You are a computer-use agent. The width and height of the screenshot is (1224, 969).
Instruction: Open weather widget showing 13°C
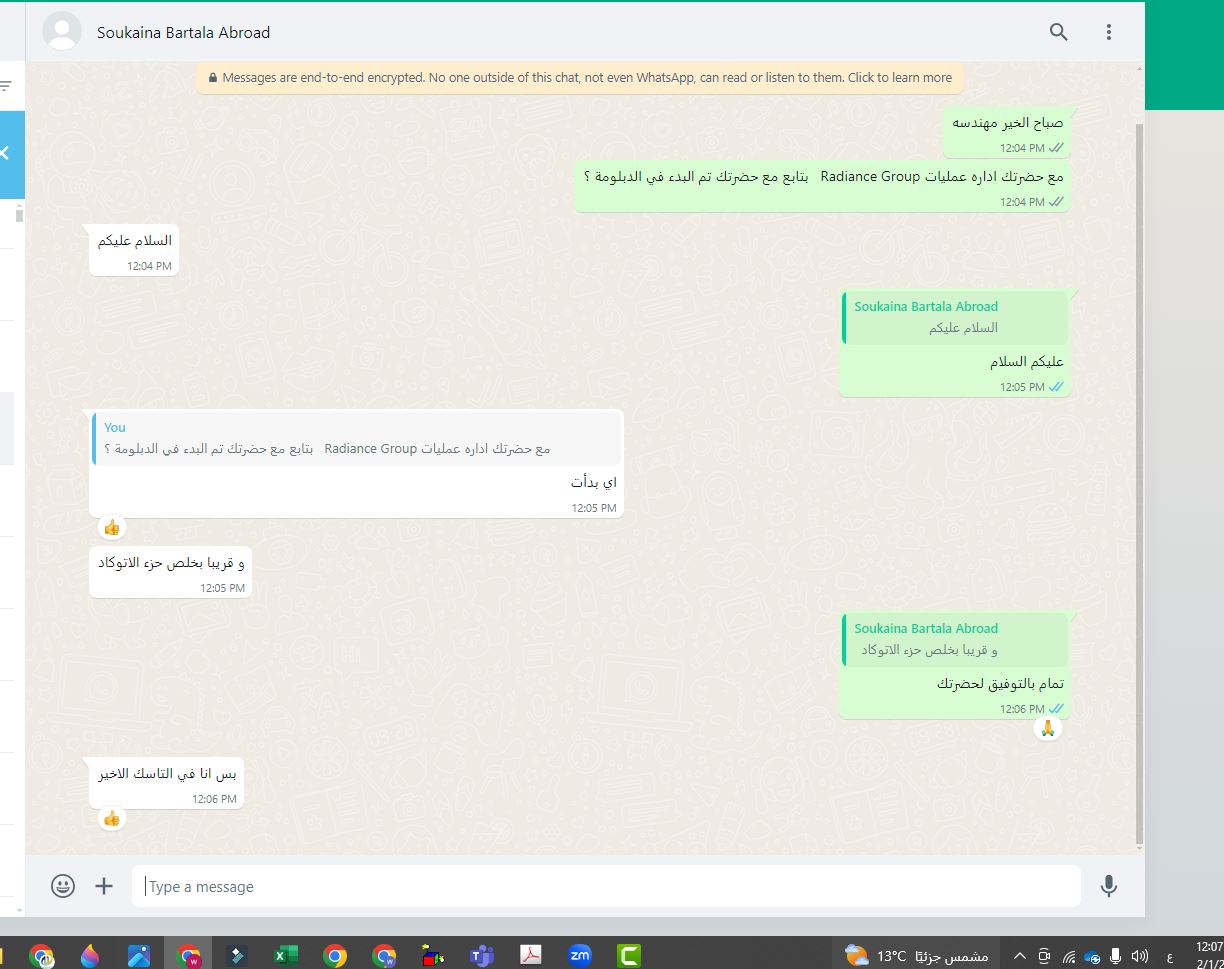[x=916, y=955]
